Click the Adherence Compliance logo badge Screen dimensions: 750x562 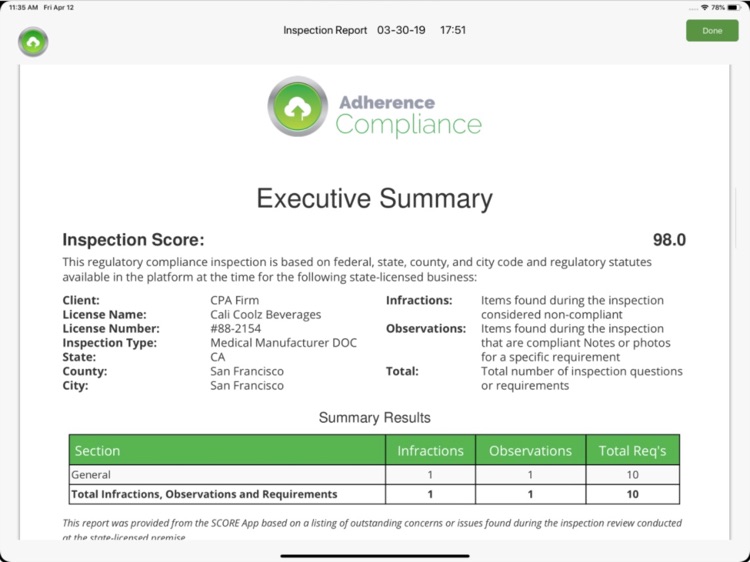tap(298, 106)
